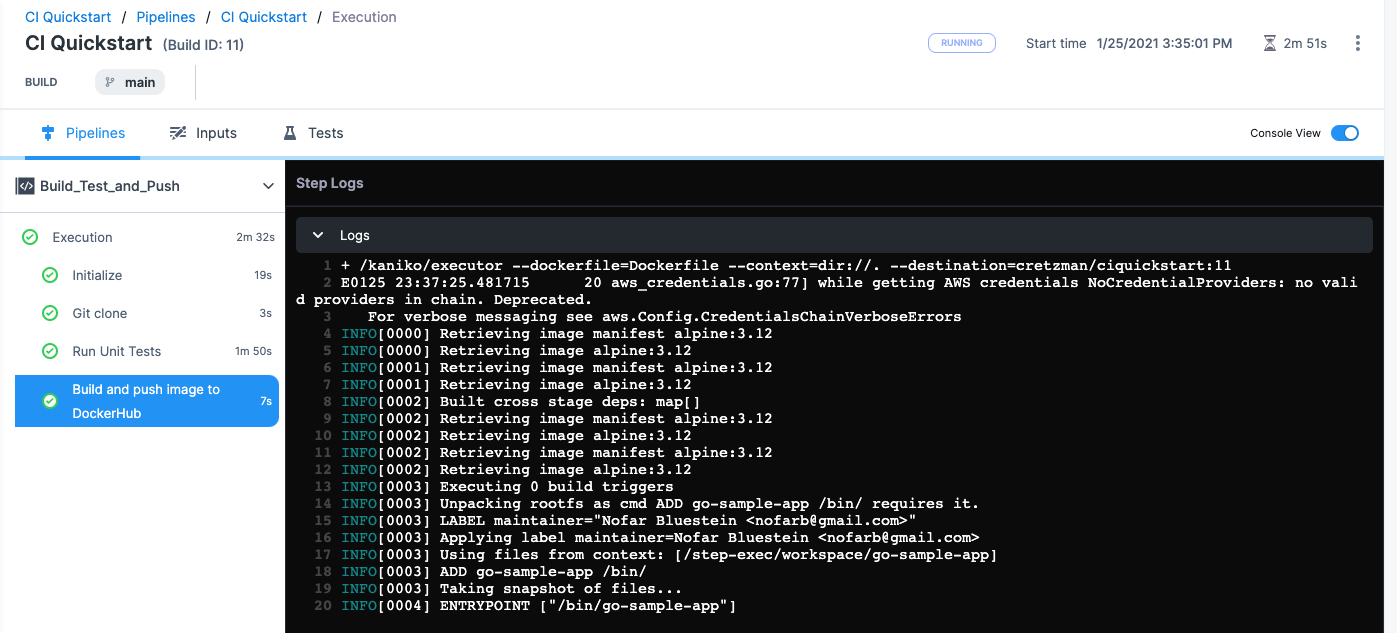1397x633 pixels.
Task: Click the three-dot more options icon
Action: pyautogui.click(x=1357, y=43)
